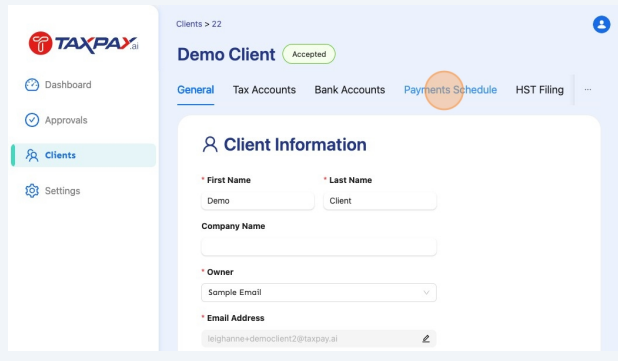Open the Bank Accounts tab

tap(350, 90)
